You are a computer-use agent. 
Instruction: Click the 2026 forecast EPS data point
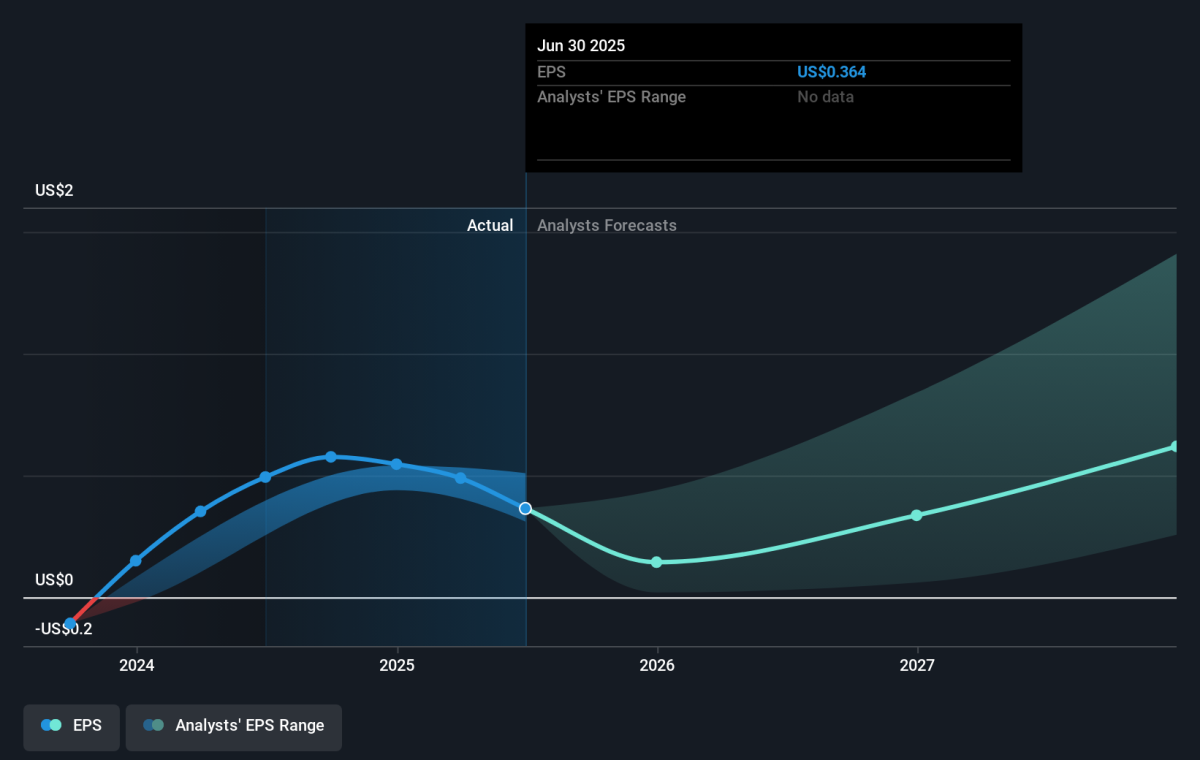point(656,562)
